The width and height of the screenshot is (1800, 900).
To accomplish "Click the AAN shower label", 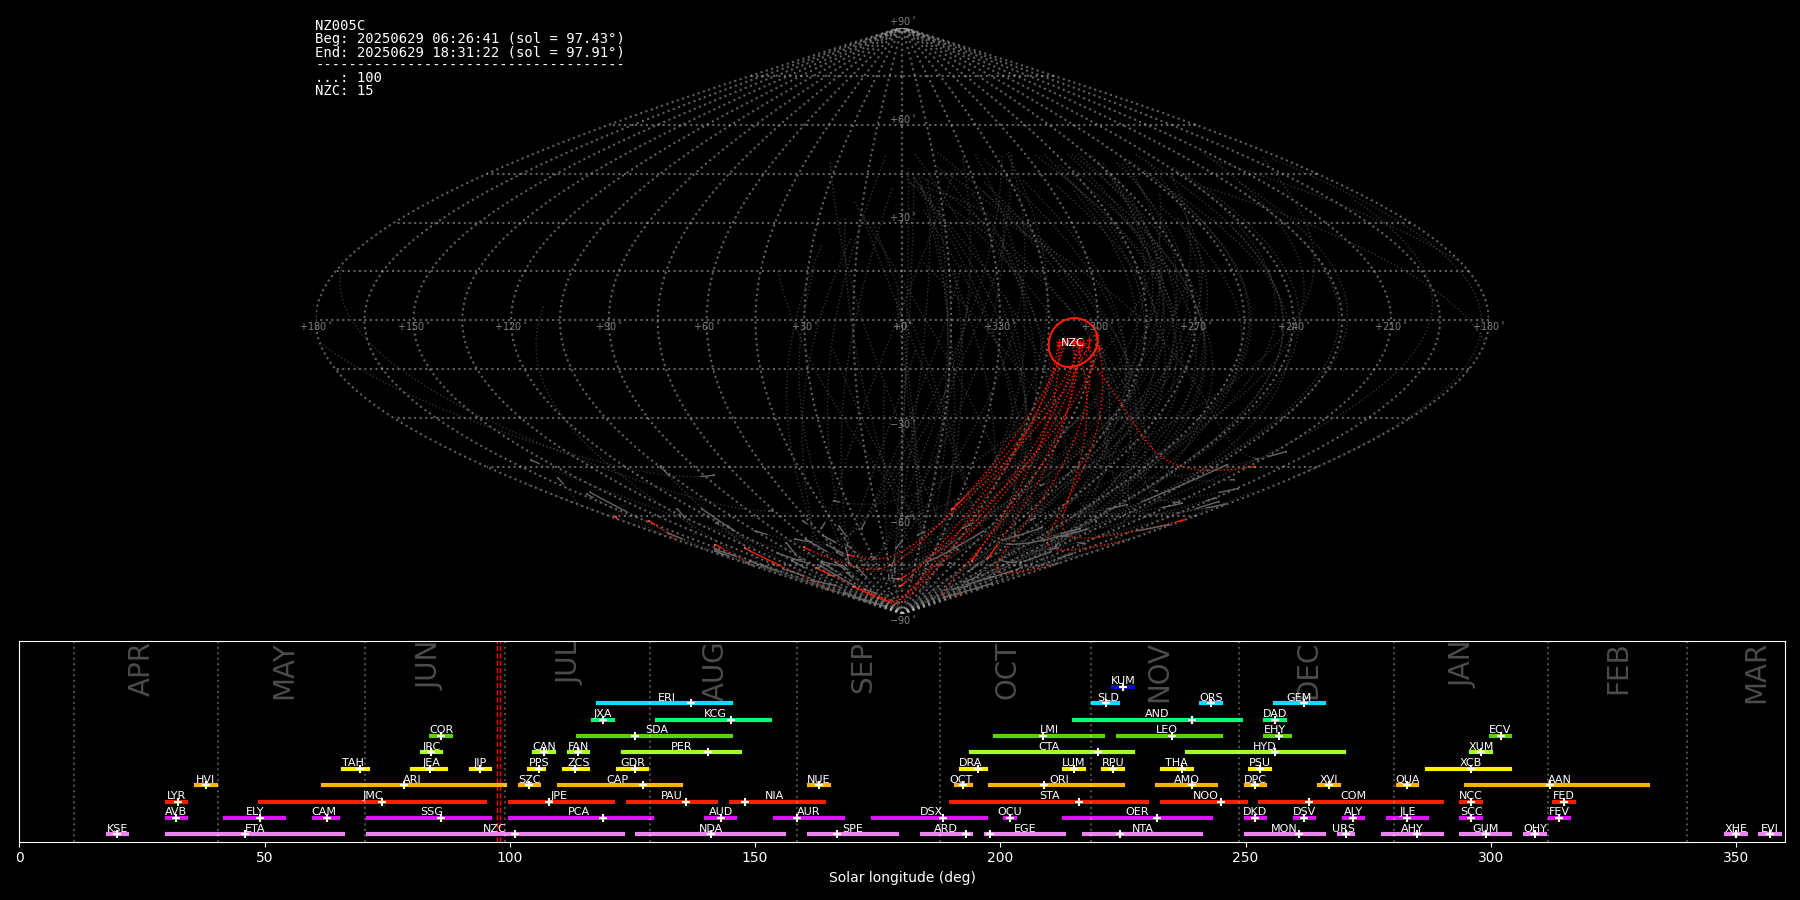I will 1559,780.
